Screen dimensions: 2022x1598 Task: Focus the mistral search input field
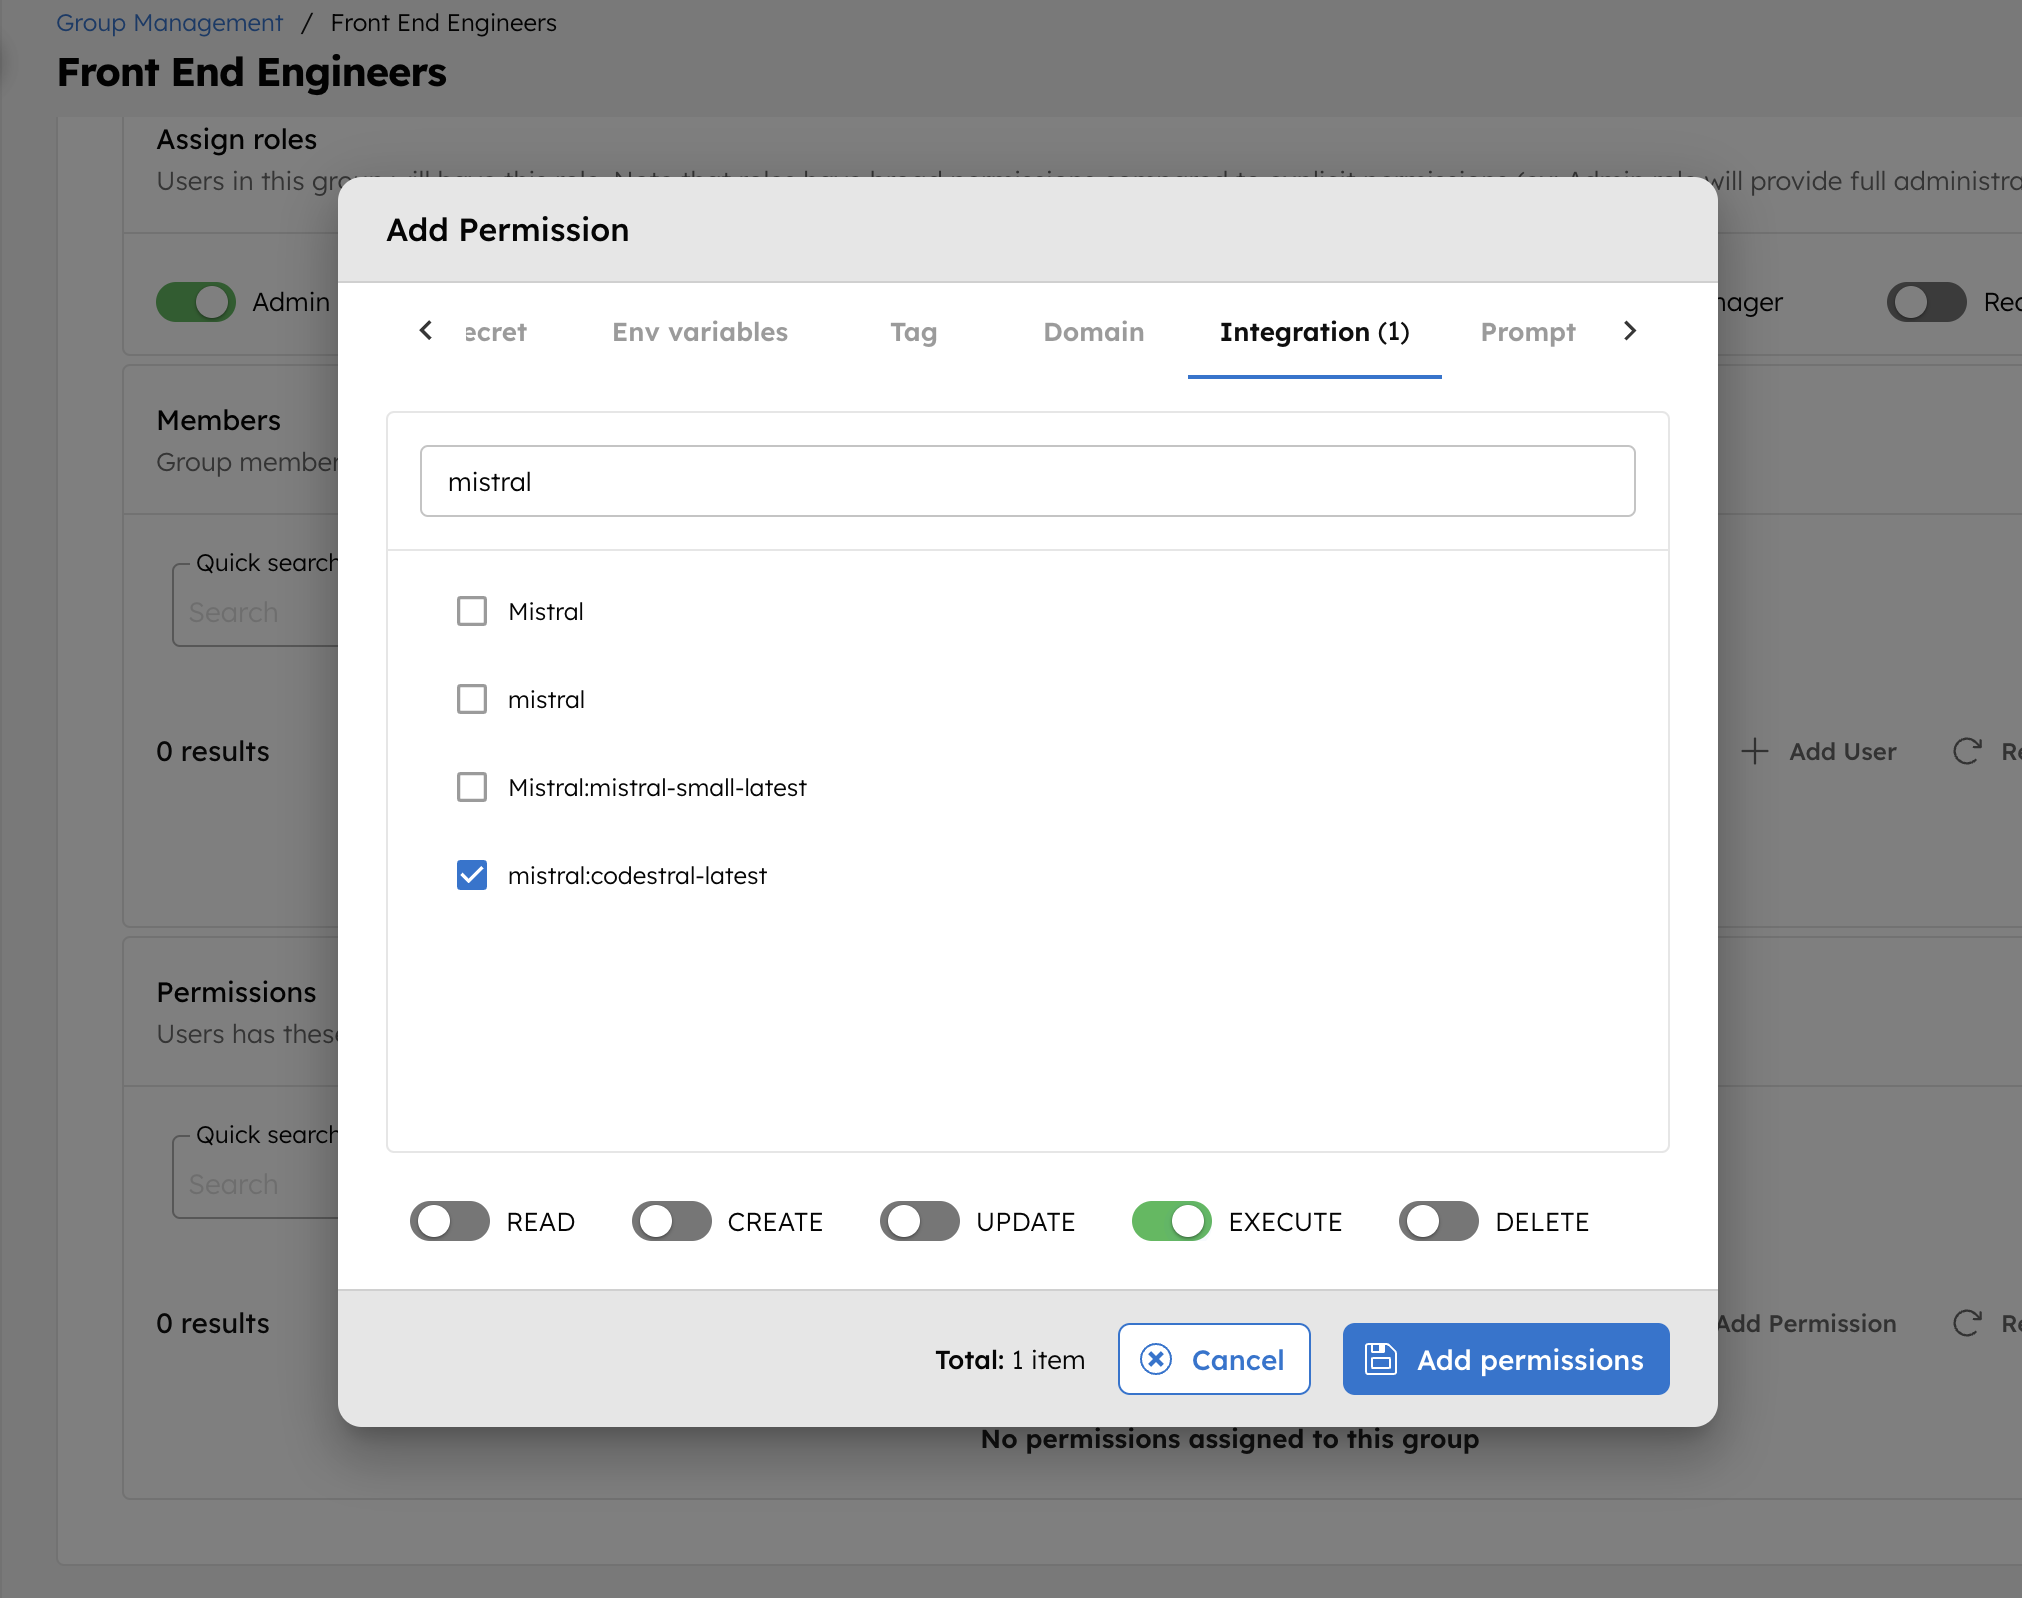1028,481
